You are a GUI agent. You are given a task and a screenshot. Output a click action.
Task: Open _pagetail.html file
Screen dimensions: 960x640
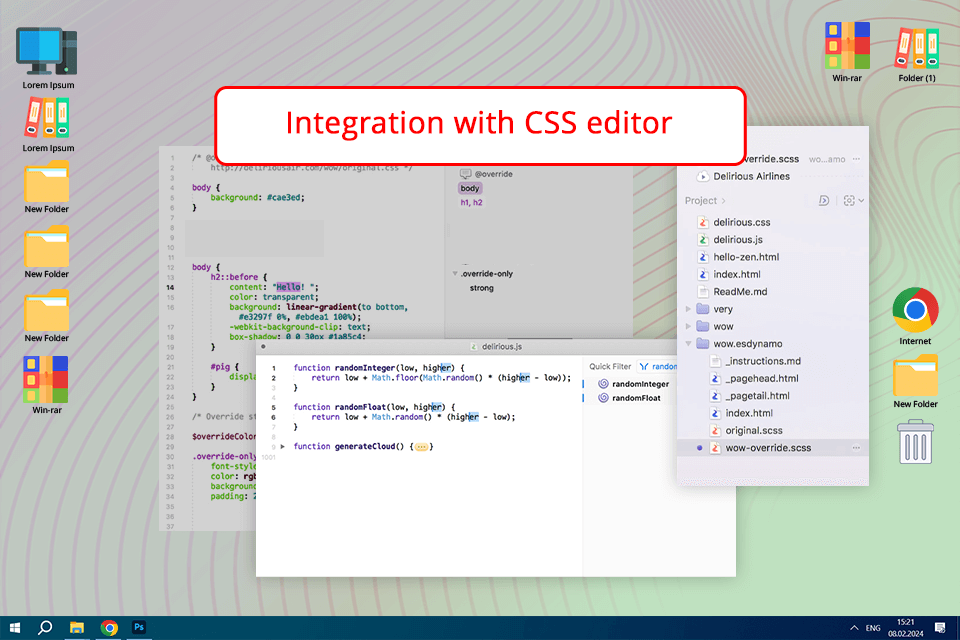click(757, 396)
